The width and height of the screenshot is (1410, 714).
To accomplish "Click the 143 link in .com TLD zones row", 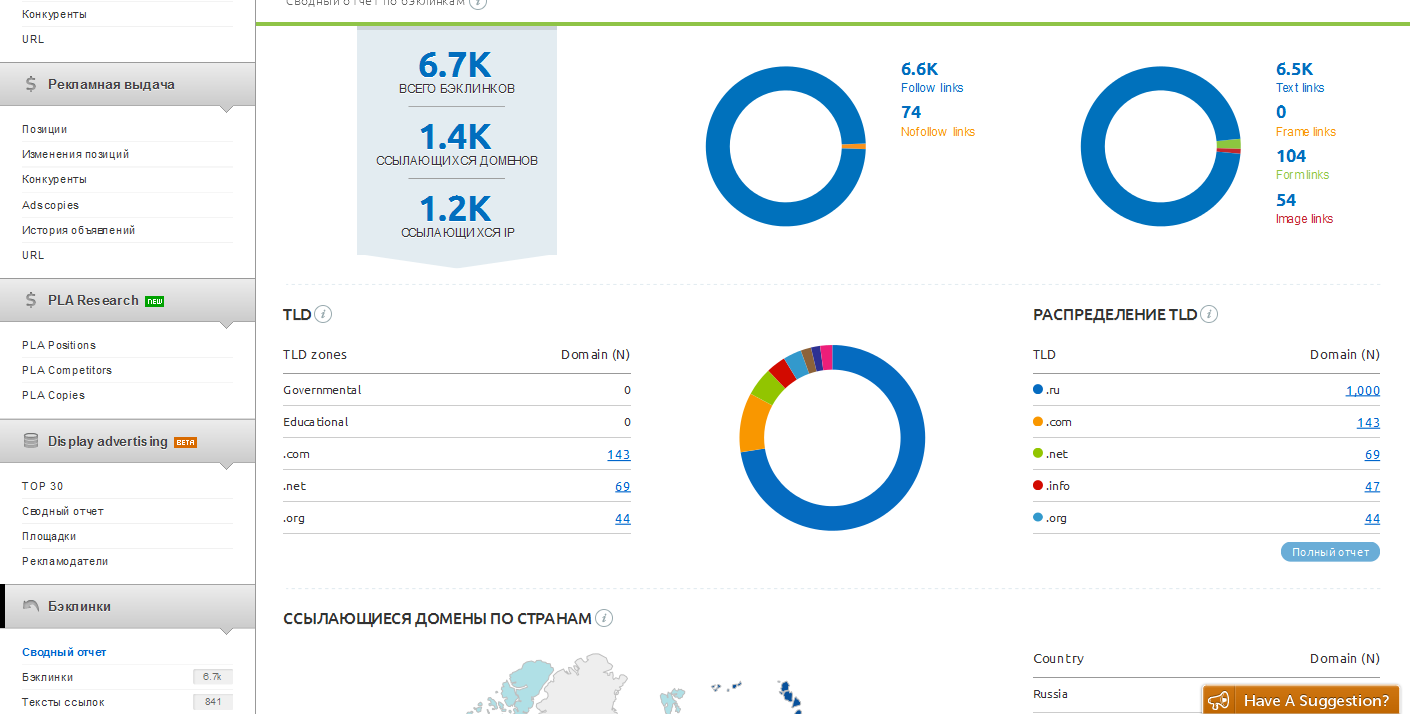I will (x=618, y=455).
